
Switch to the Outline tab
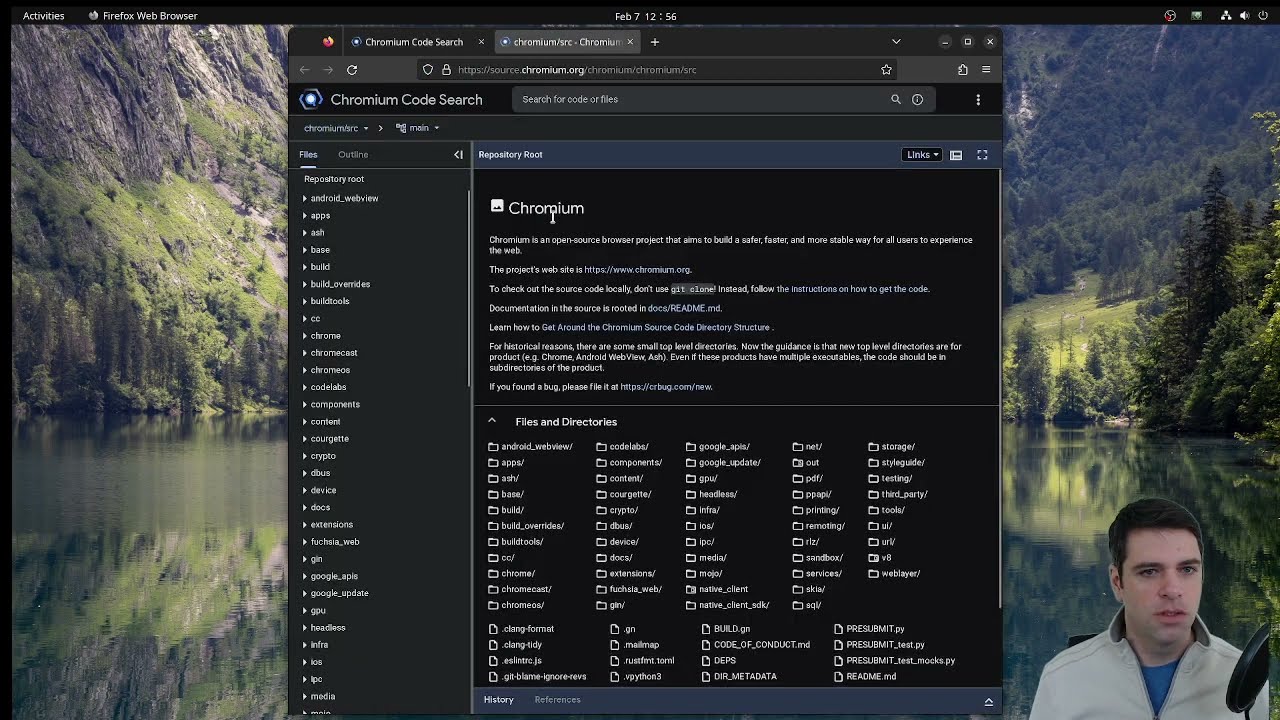[x=353, y=155]
